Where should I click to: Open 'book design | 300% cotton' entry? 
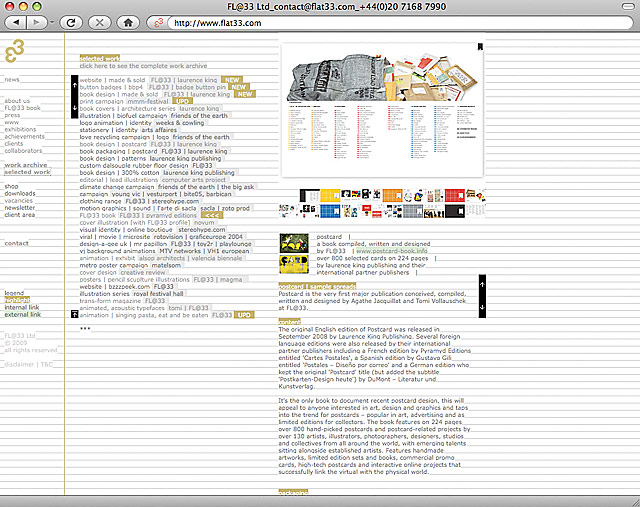click(x=157, y=173)
